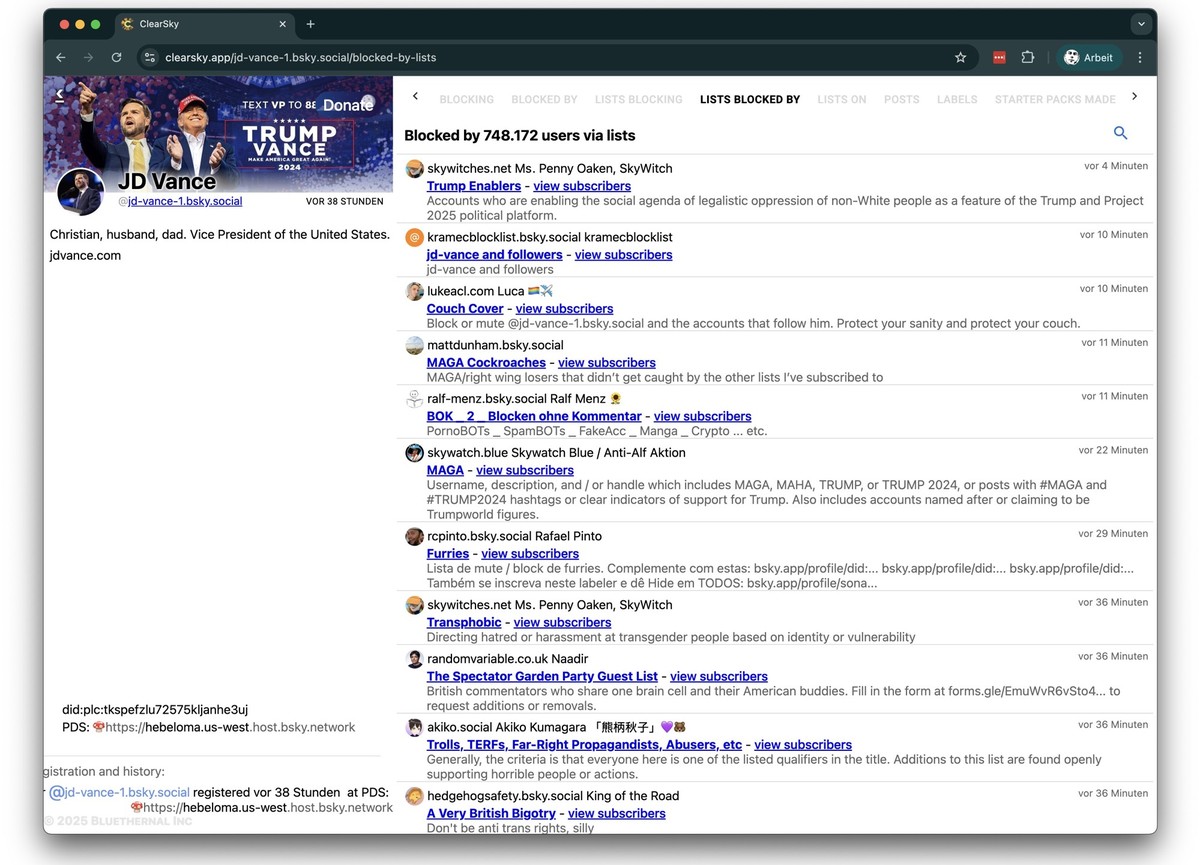View subscribers of Couch Cover
The image size is (1200, 865).
564,309
